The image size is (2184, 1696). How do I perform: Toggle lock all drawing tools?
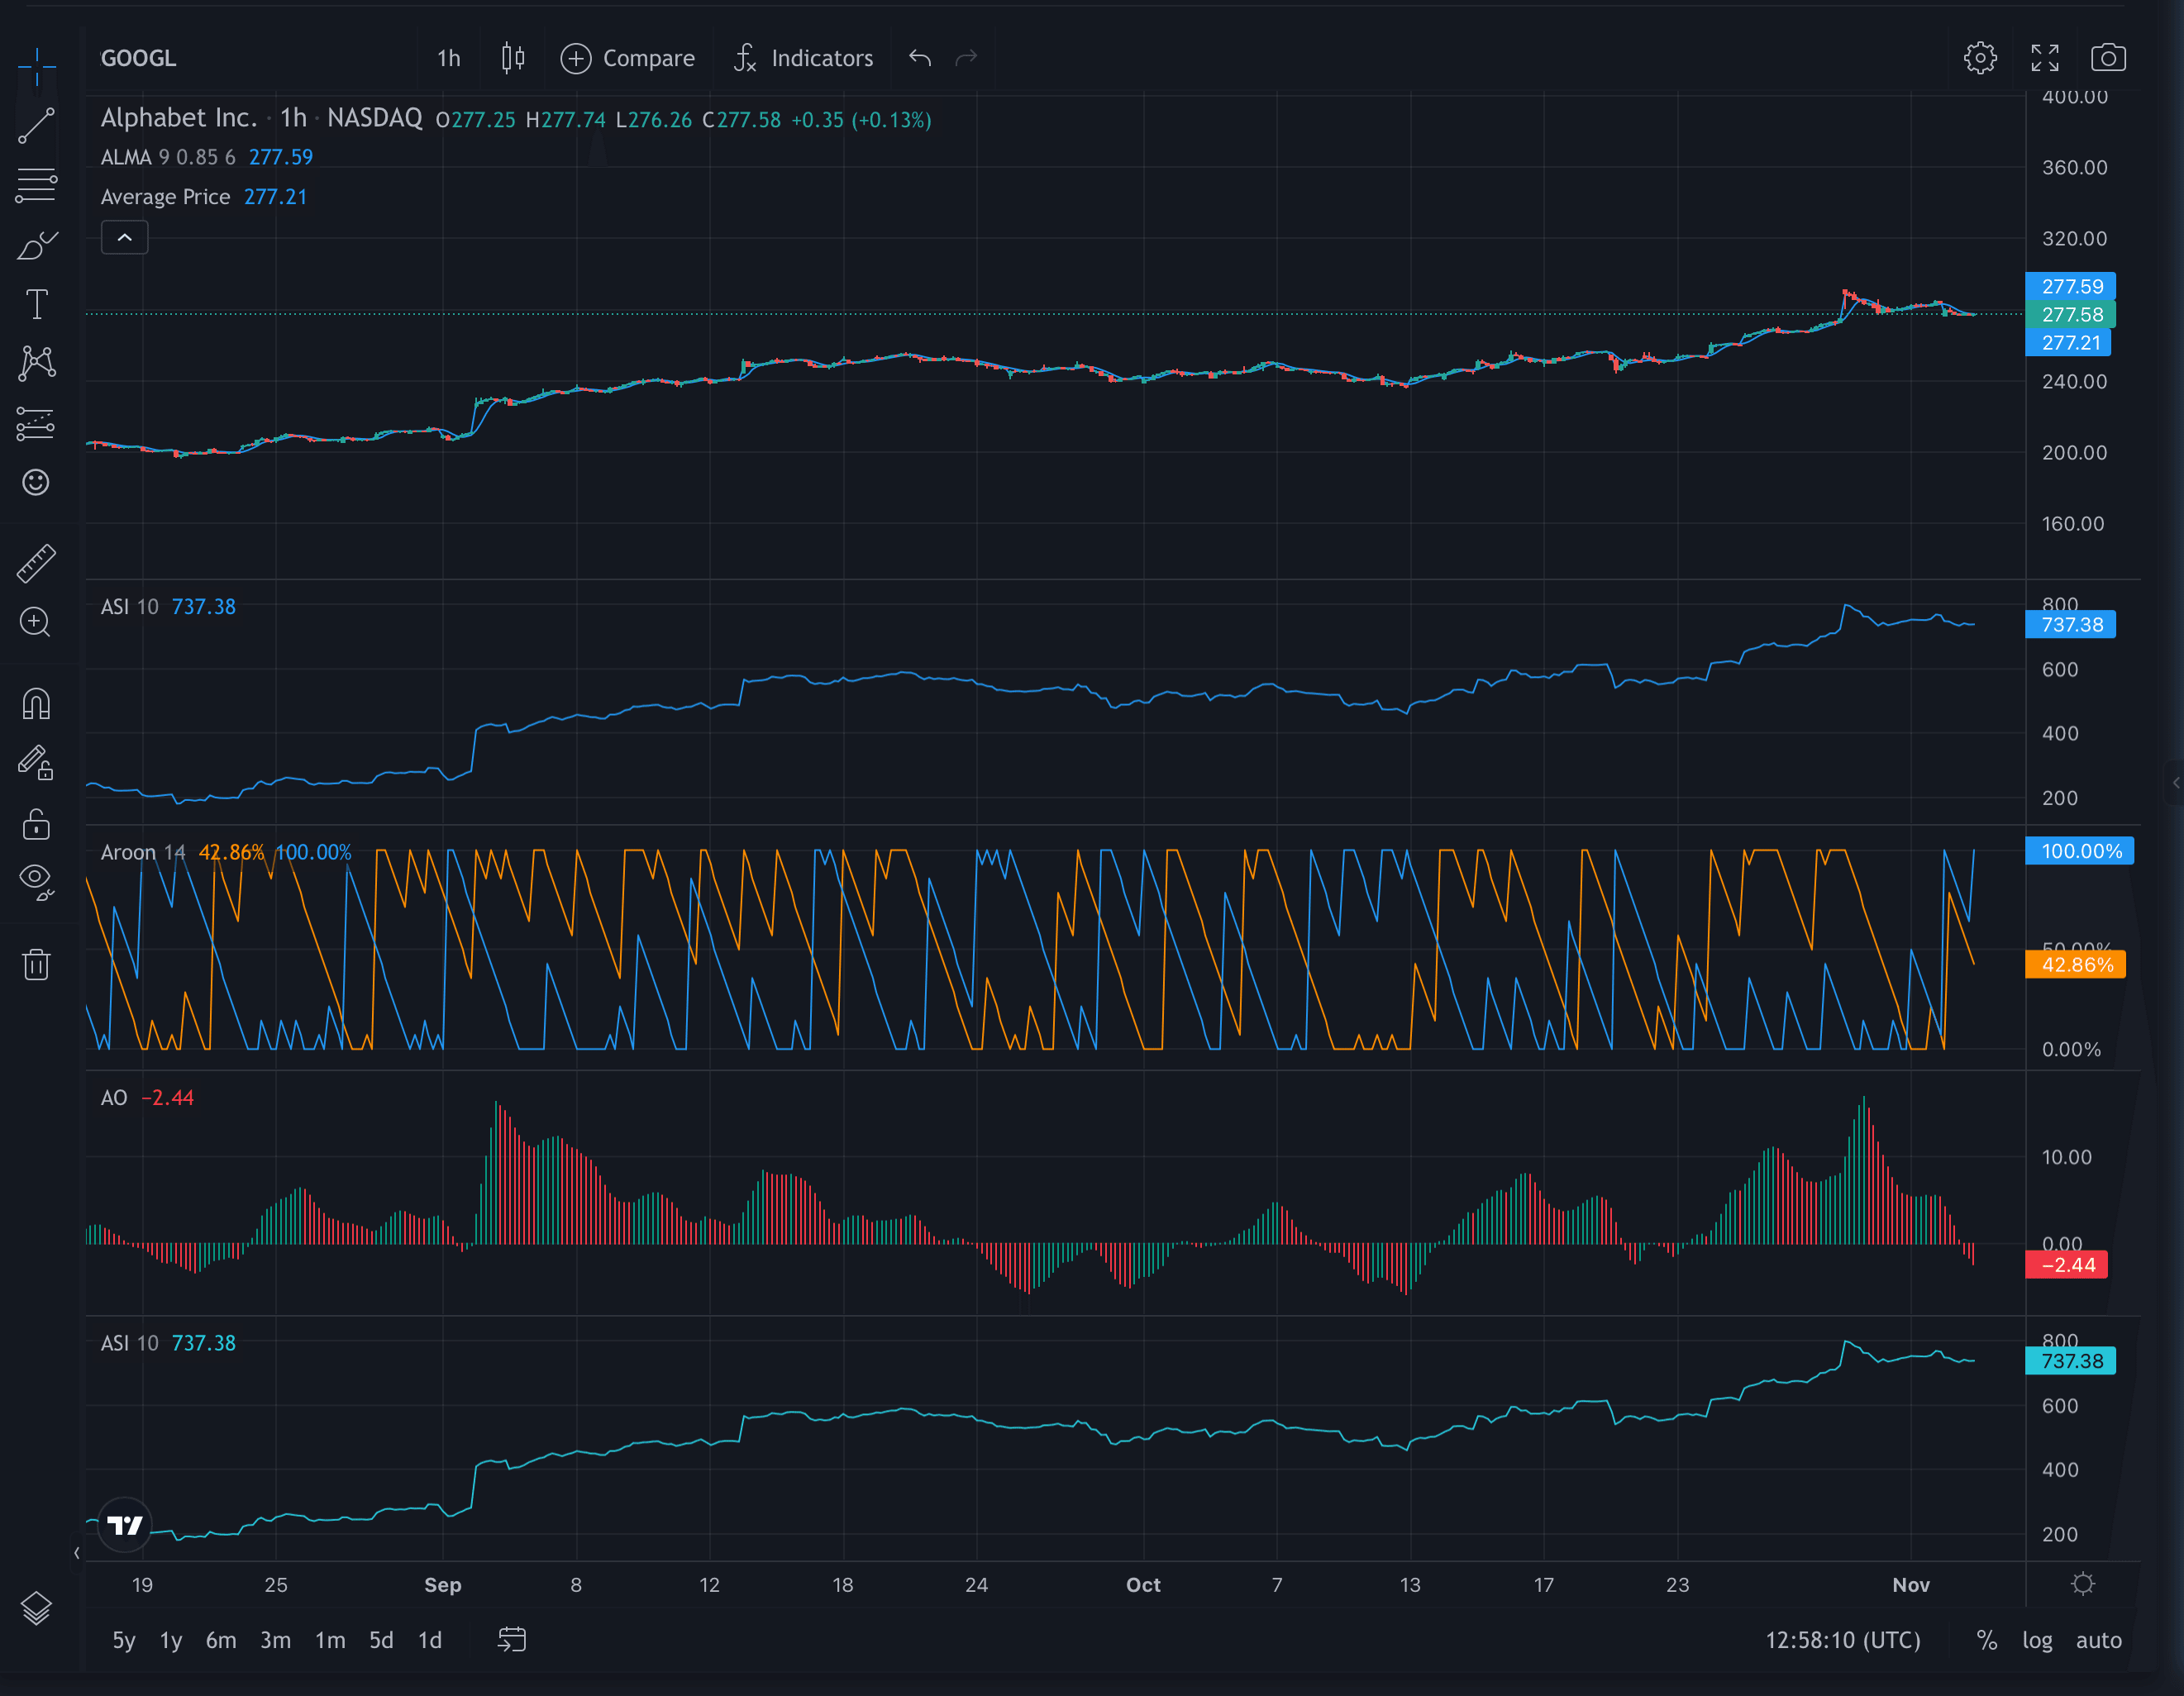pyautogui.click(x=36, y=825)
